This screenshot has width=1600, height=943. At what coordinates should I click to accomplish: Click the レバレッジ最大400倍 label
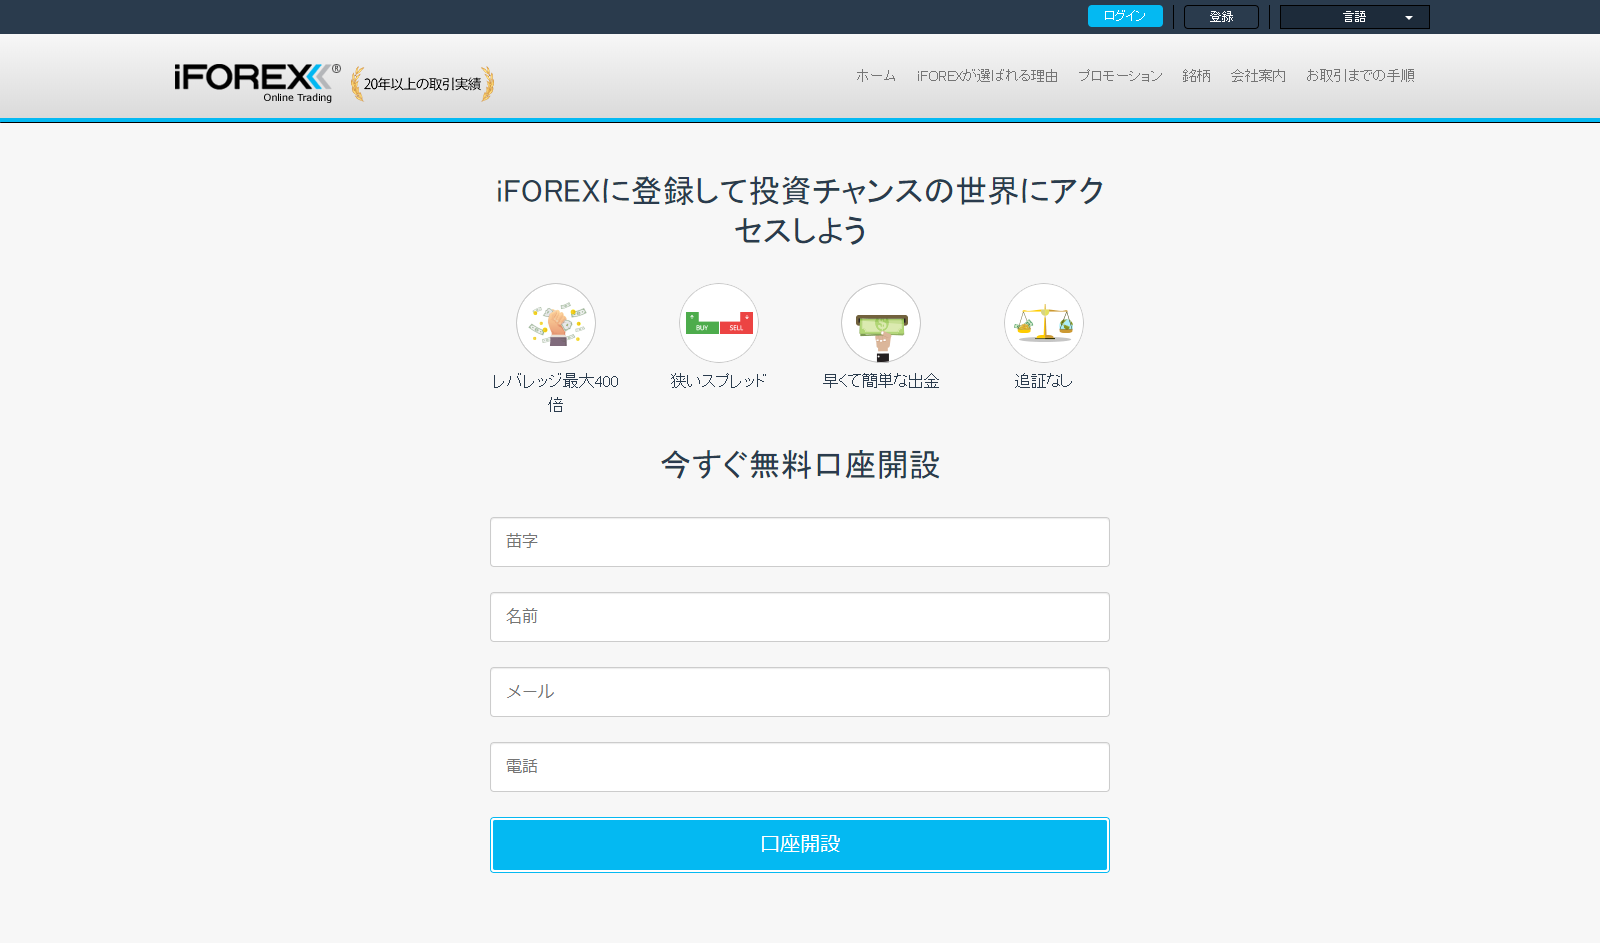point(555,393)
